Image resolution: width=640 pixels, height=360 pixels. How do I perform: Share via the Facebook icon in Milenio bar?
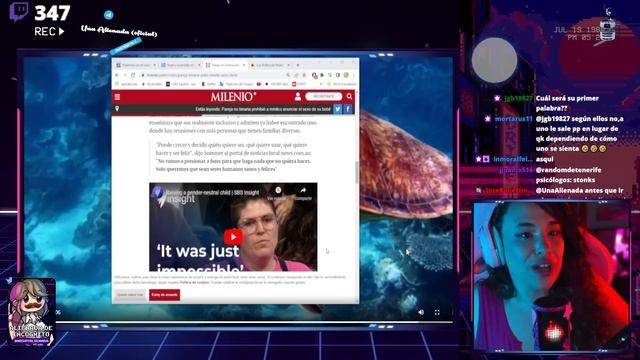[x=348, y=109]
